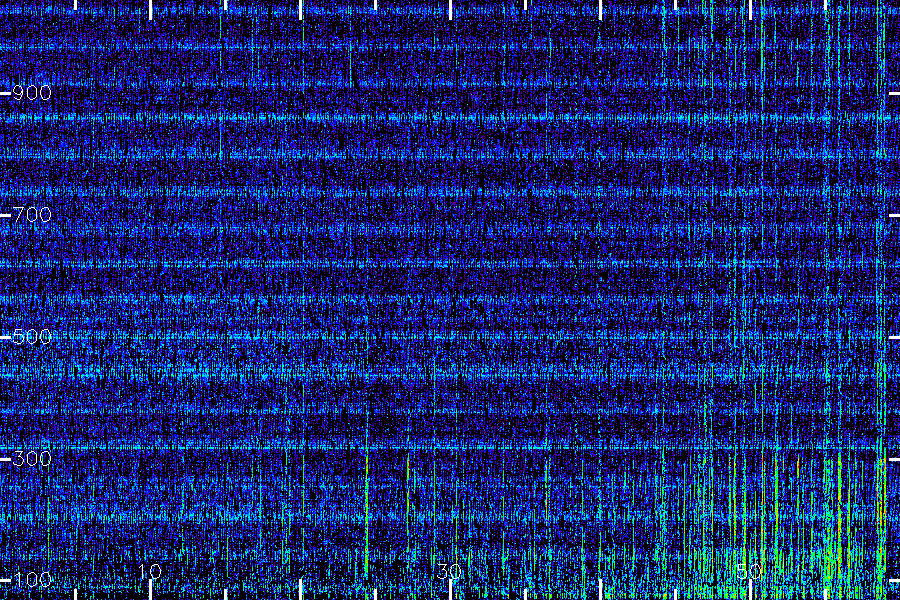Image resolution: width=900 pixels, height=600 pixels.
Task: Click the 10 time axis label
Action: pyautogui.click(x=150, y=571)
